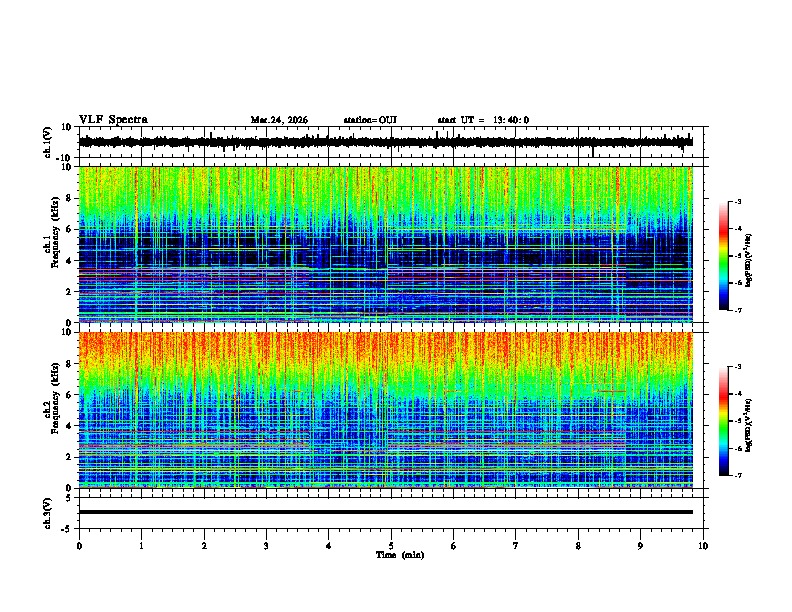Click the time axis tick label "5"
Screen dimensions: 792x612
pos(391,546)
